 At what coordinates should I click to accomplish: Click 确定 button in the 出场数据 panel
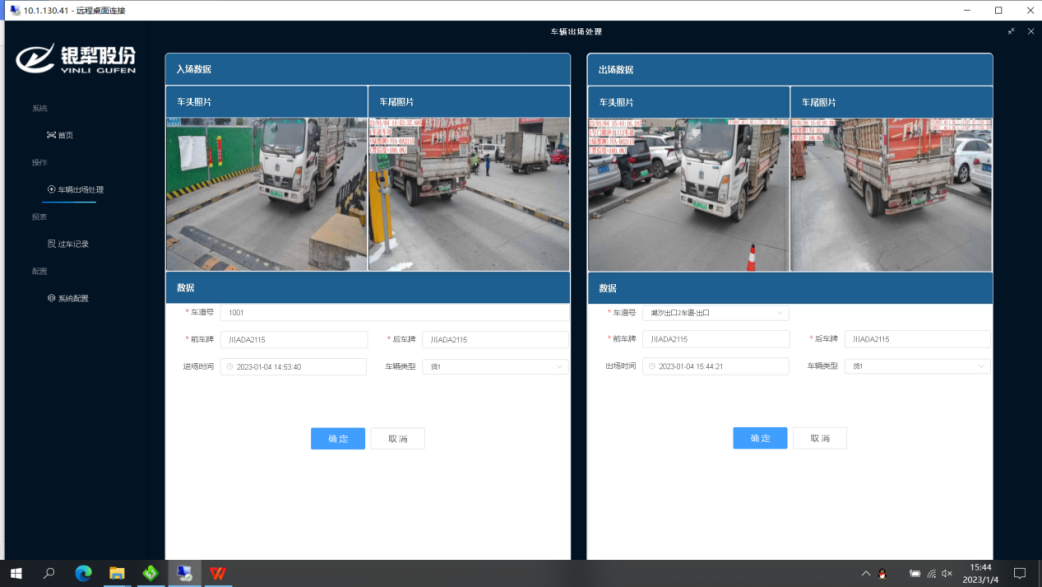point(760,438)
